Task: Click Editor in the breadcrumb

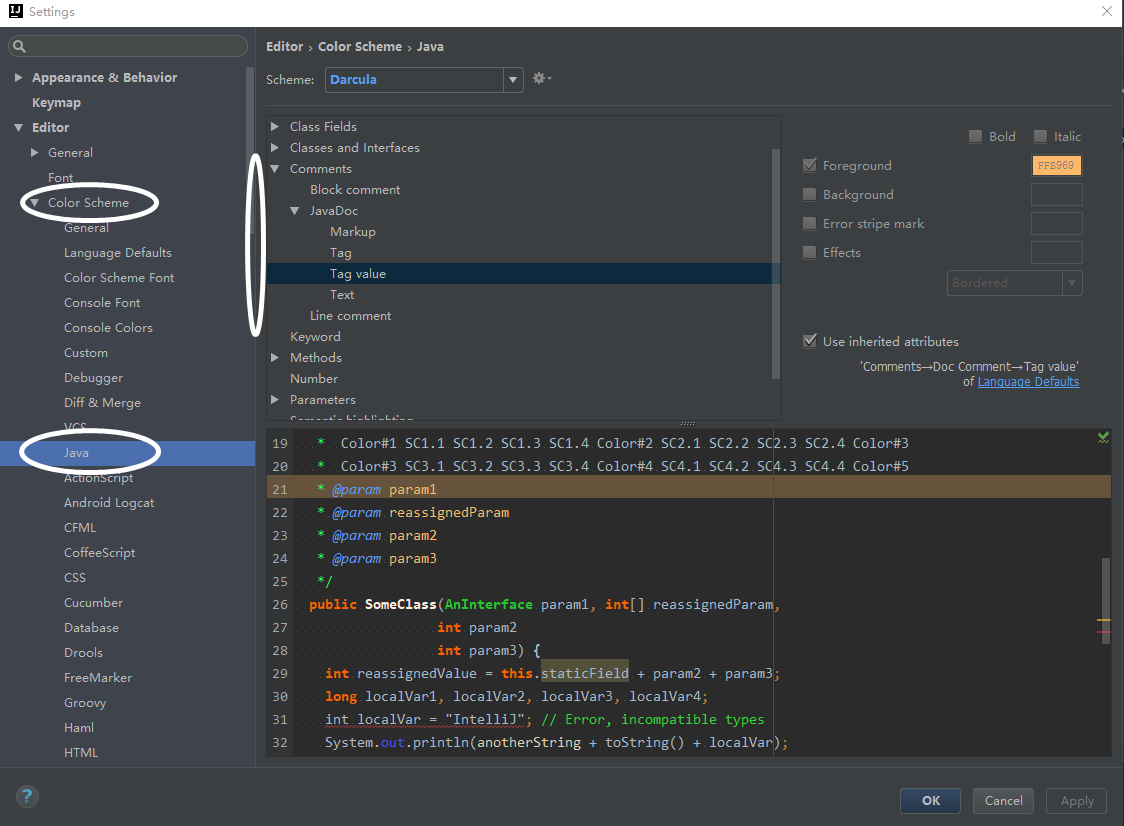Action: (285, 47)
